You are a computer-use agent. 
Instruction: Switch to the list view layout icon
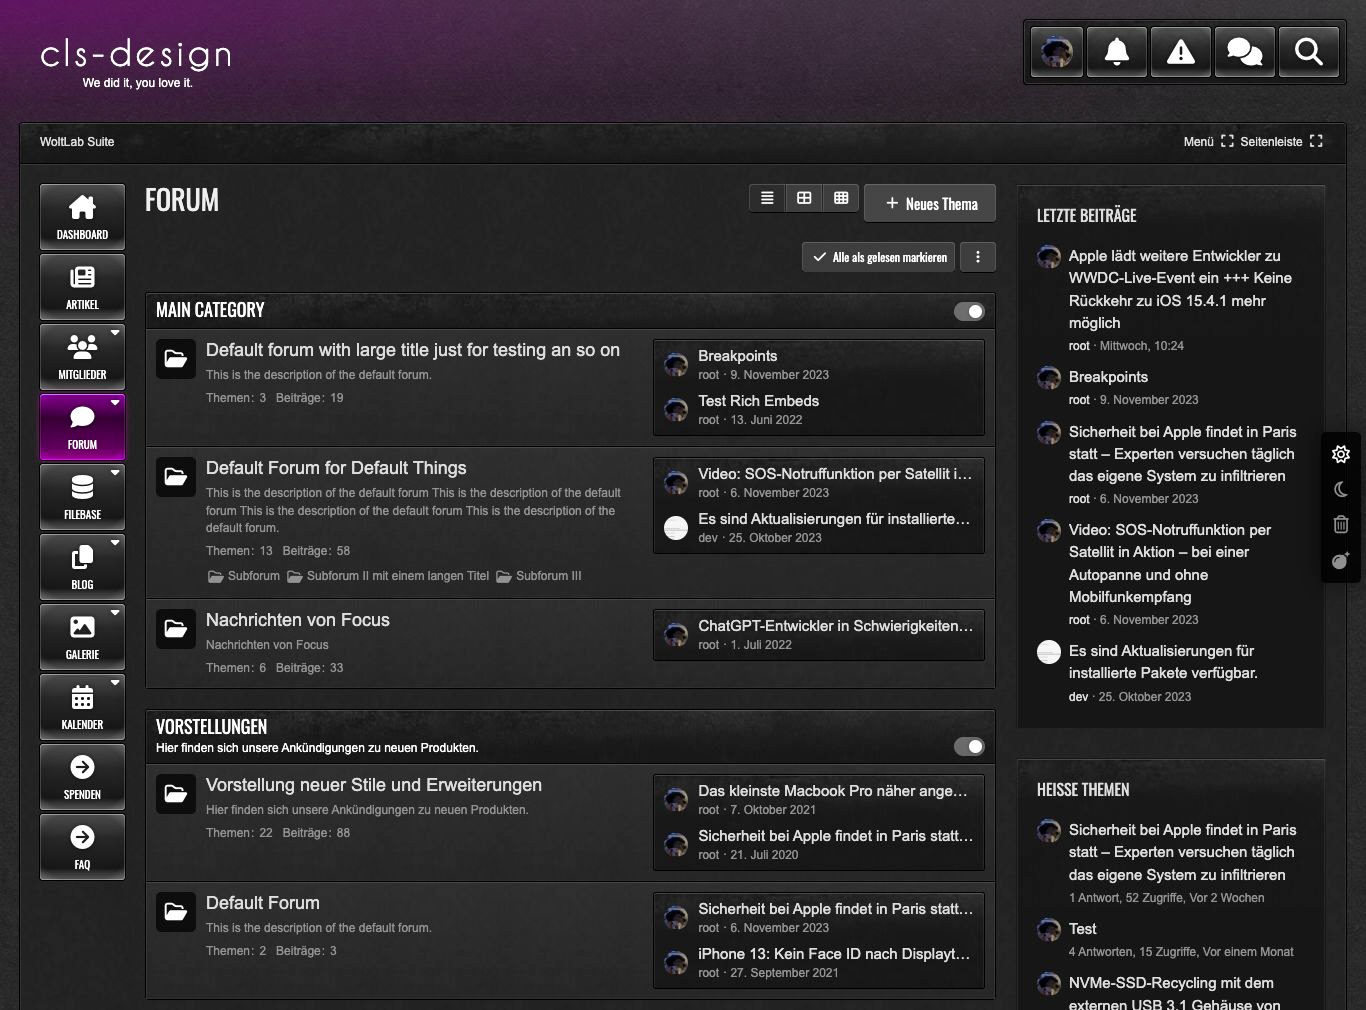(767, 198)
